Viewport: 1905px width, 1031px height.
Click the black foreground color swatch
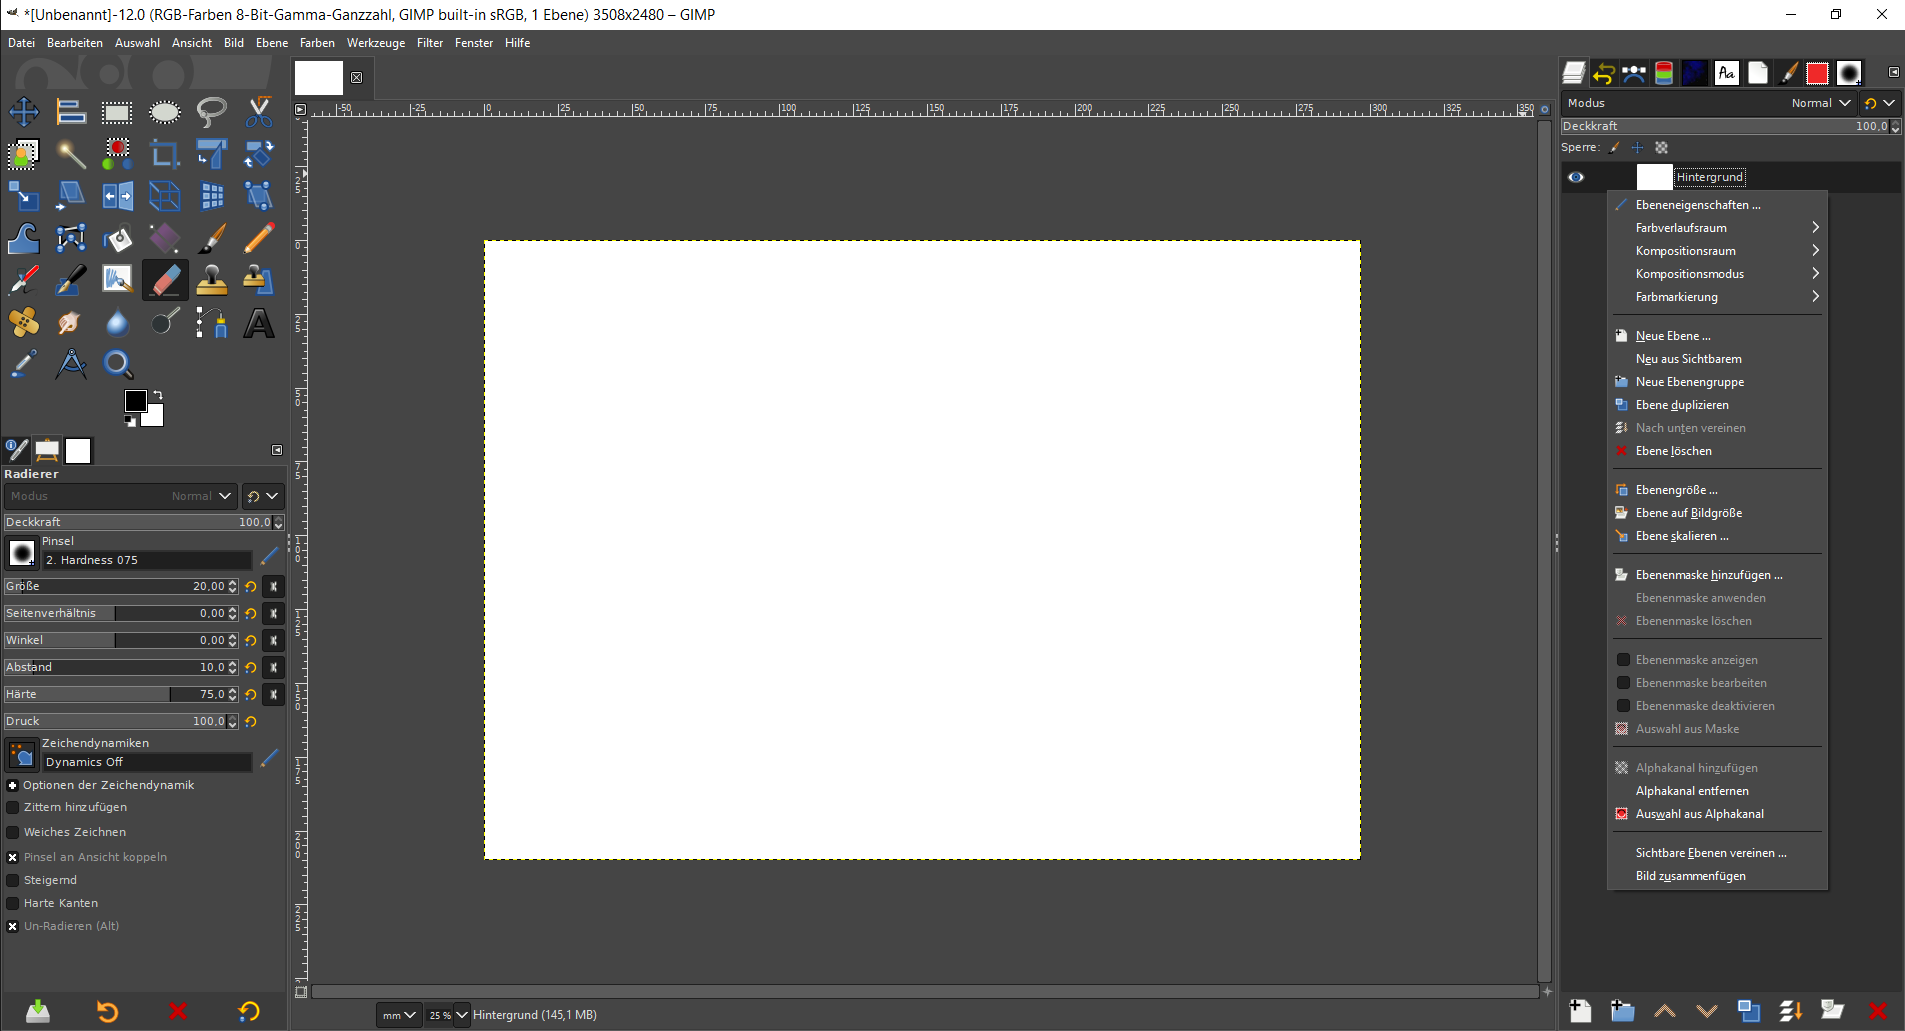click(135, 401)
